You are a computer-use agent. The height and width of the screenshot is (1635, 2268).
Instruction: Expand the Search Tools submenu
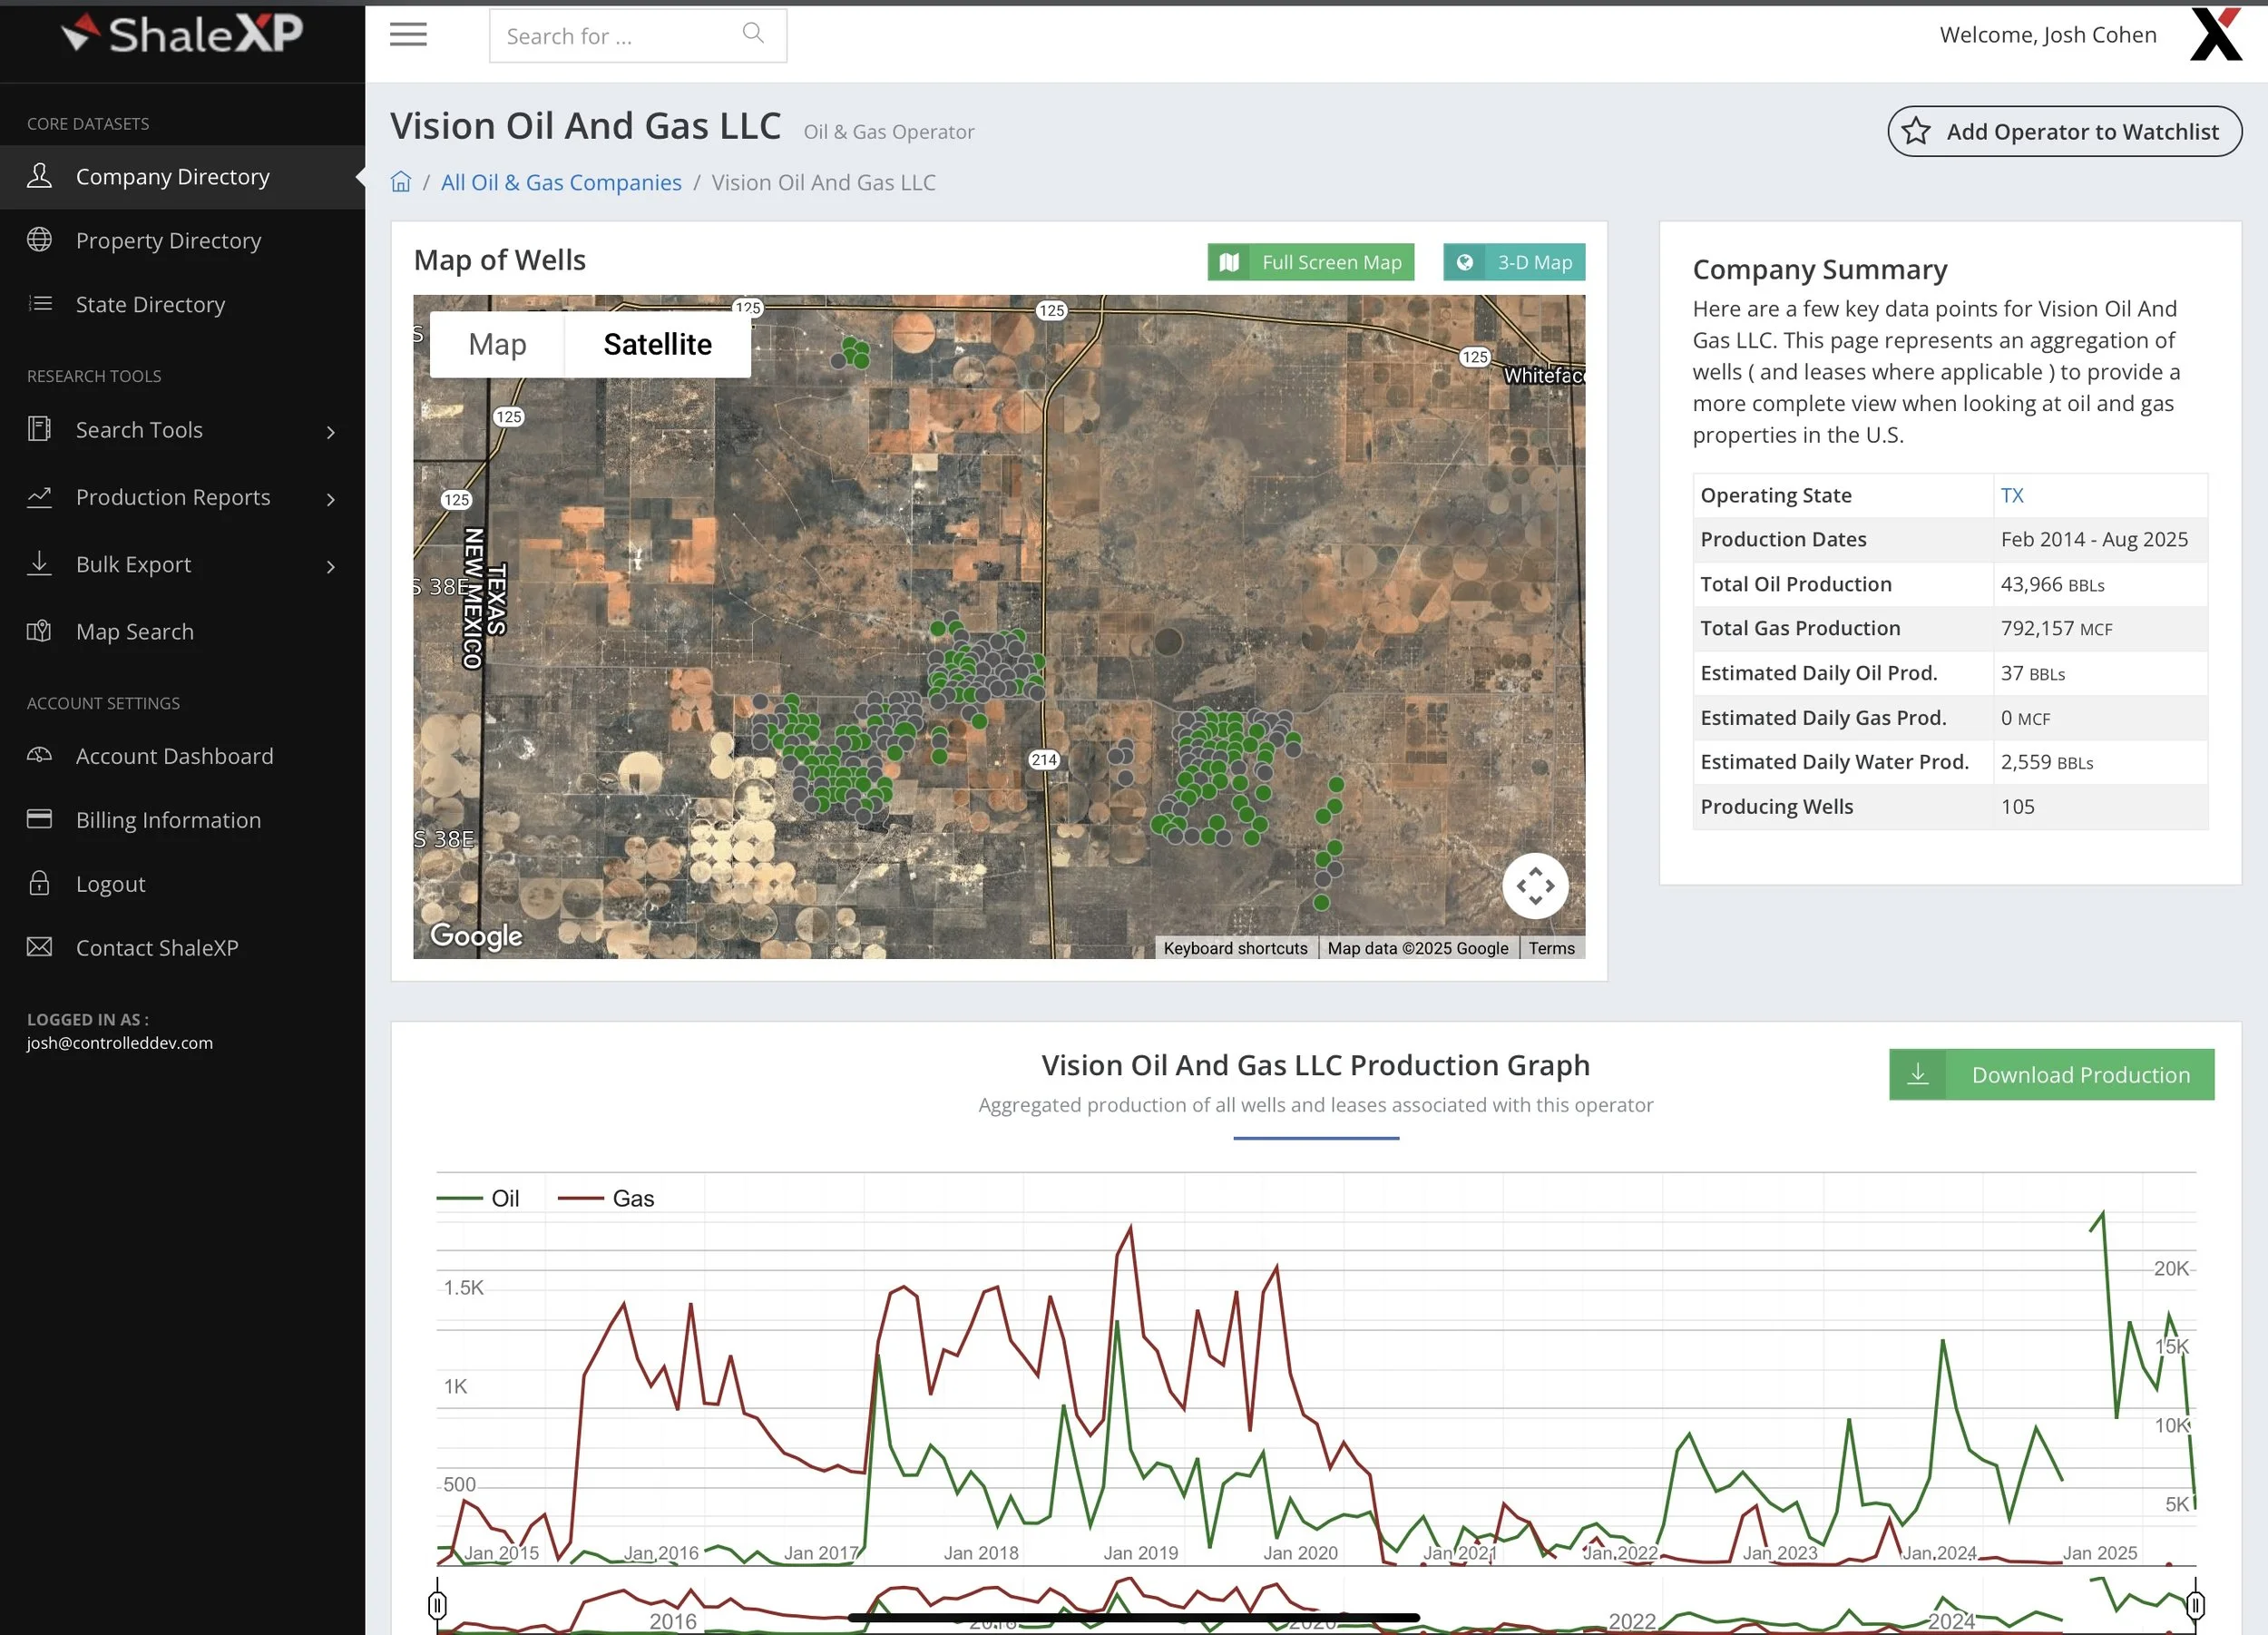pyautogui.click(x=331, y=431)
